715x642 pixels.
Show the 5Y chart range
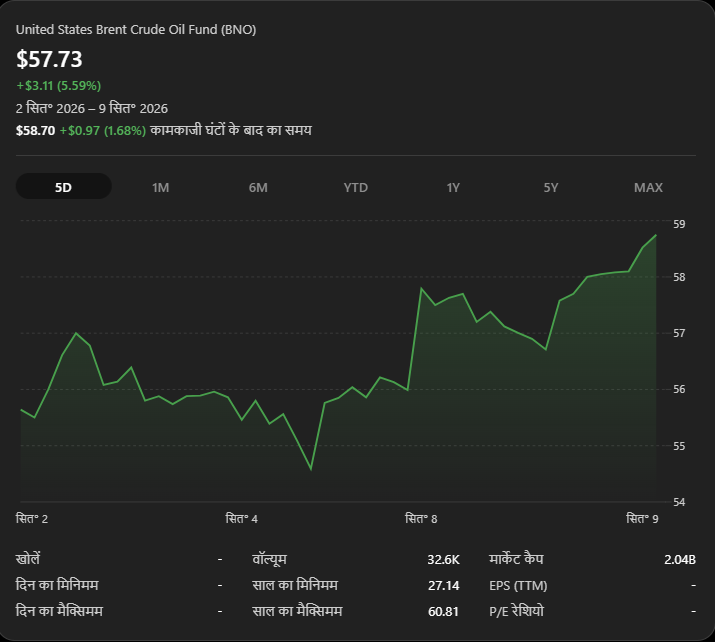(550, 187)
